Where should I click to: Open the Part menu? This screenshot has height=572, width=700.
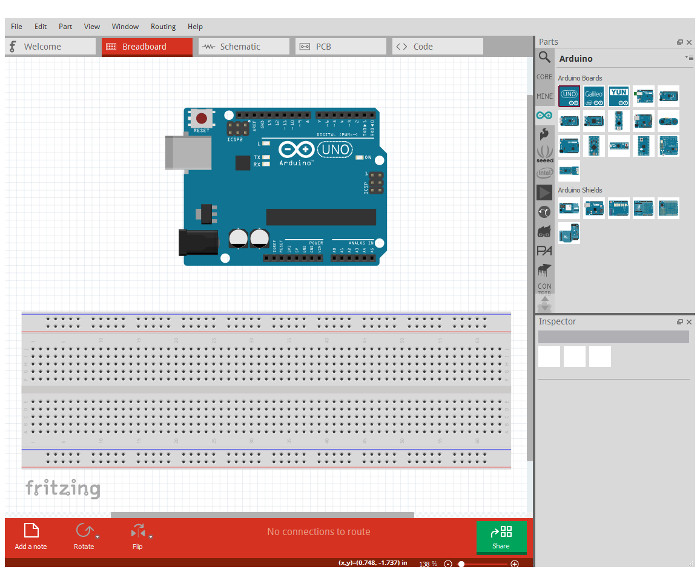65,26
